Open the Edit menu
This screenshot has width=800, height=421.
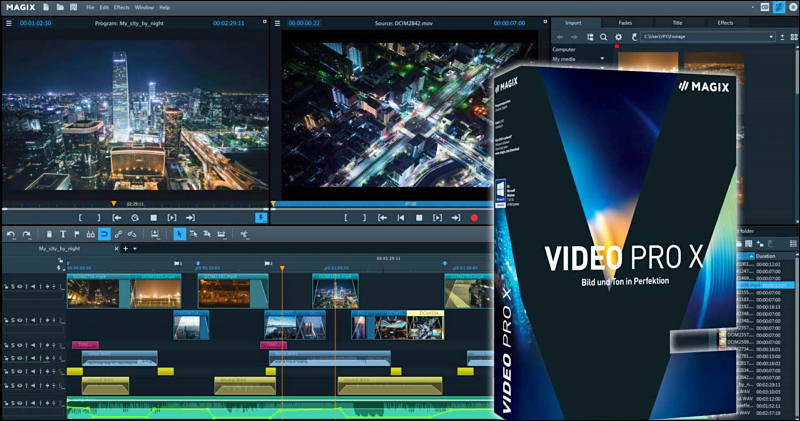click(104, 8)
